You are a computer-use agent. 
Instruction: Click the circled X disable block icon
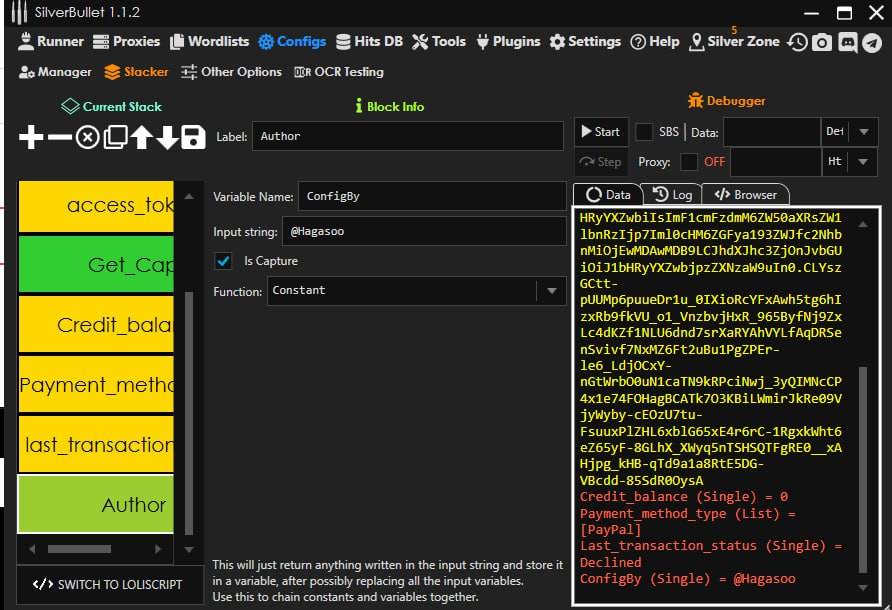point(88,138)
